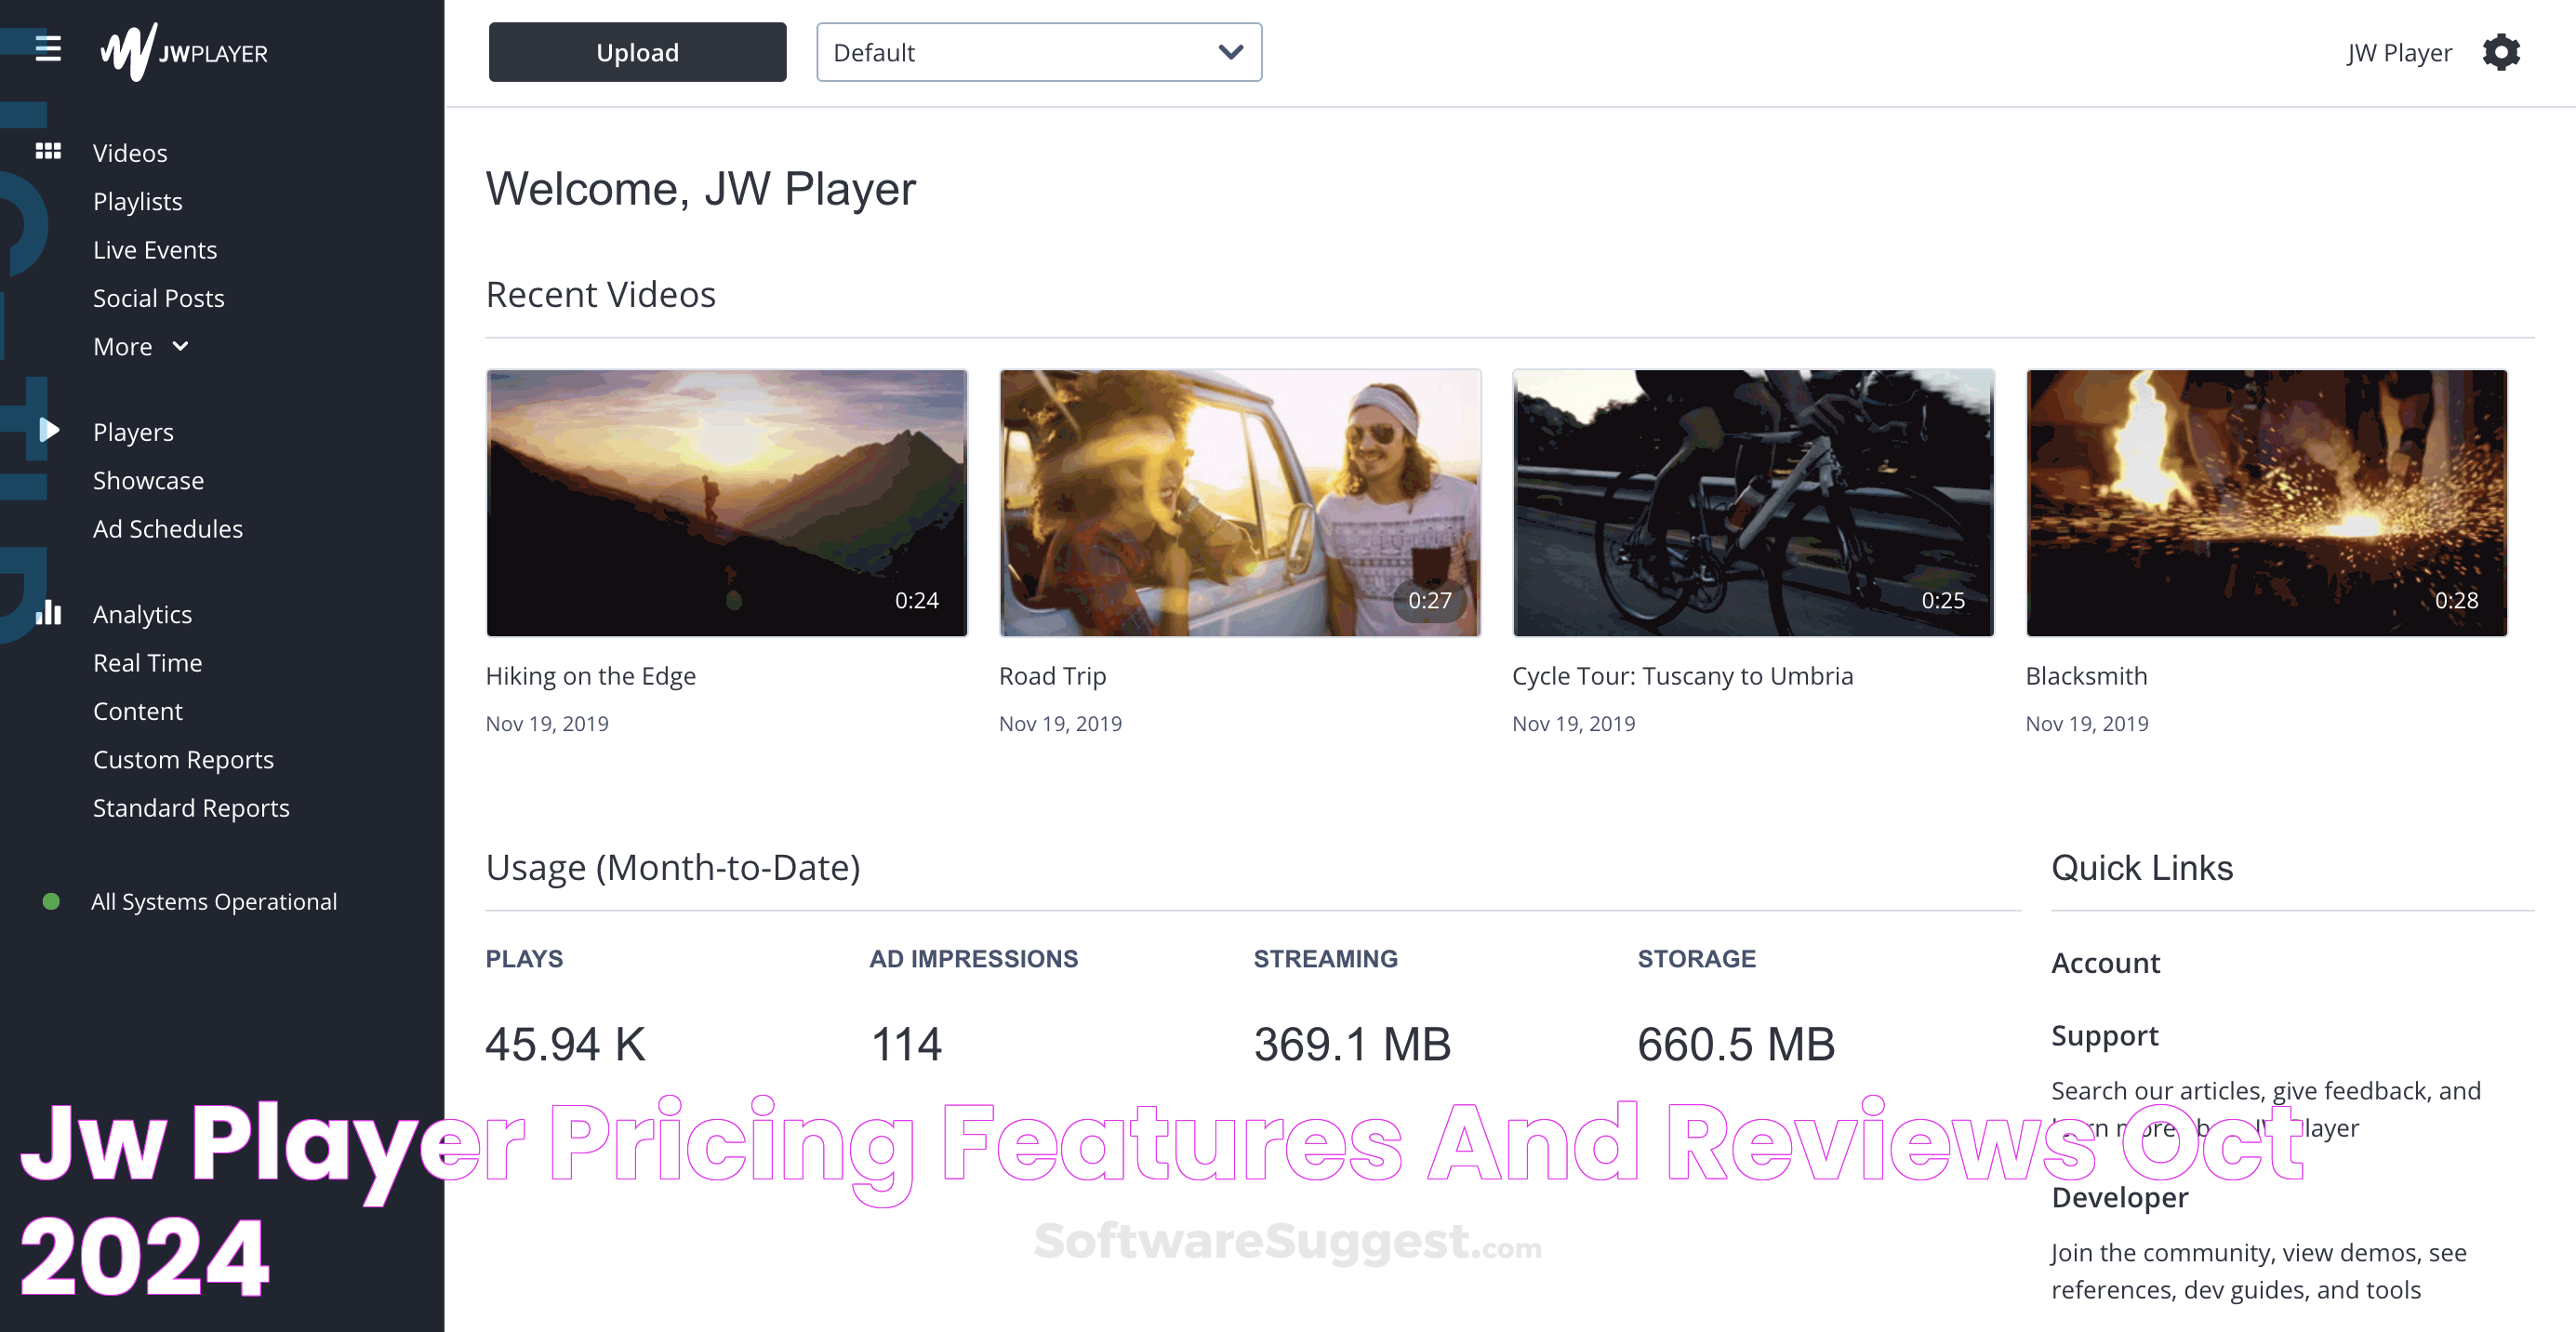Screen dimensions: 2576x1332
Task: Click the Players play-triangle icon
Action: [49, 430]
